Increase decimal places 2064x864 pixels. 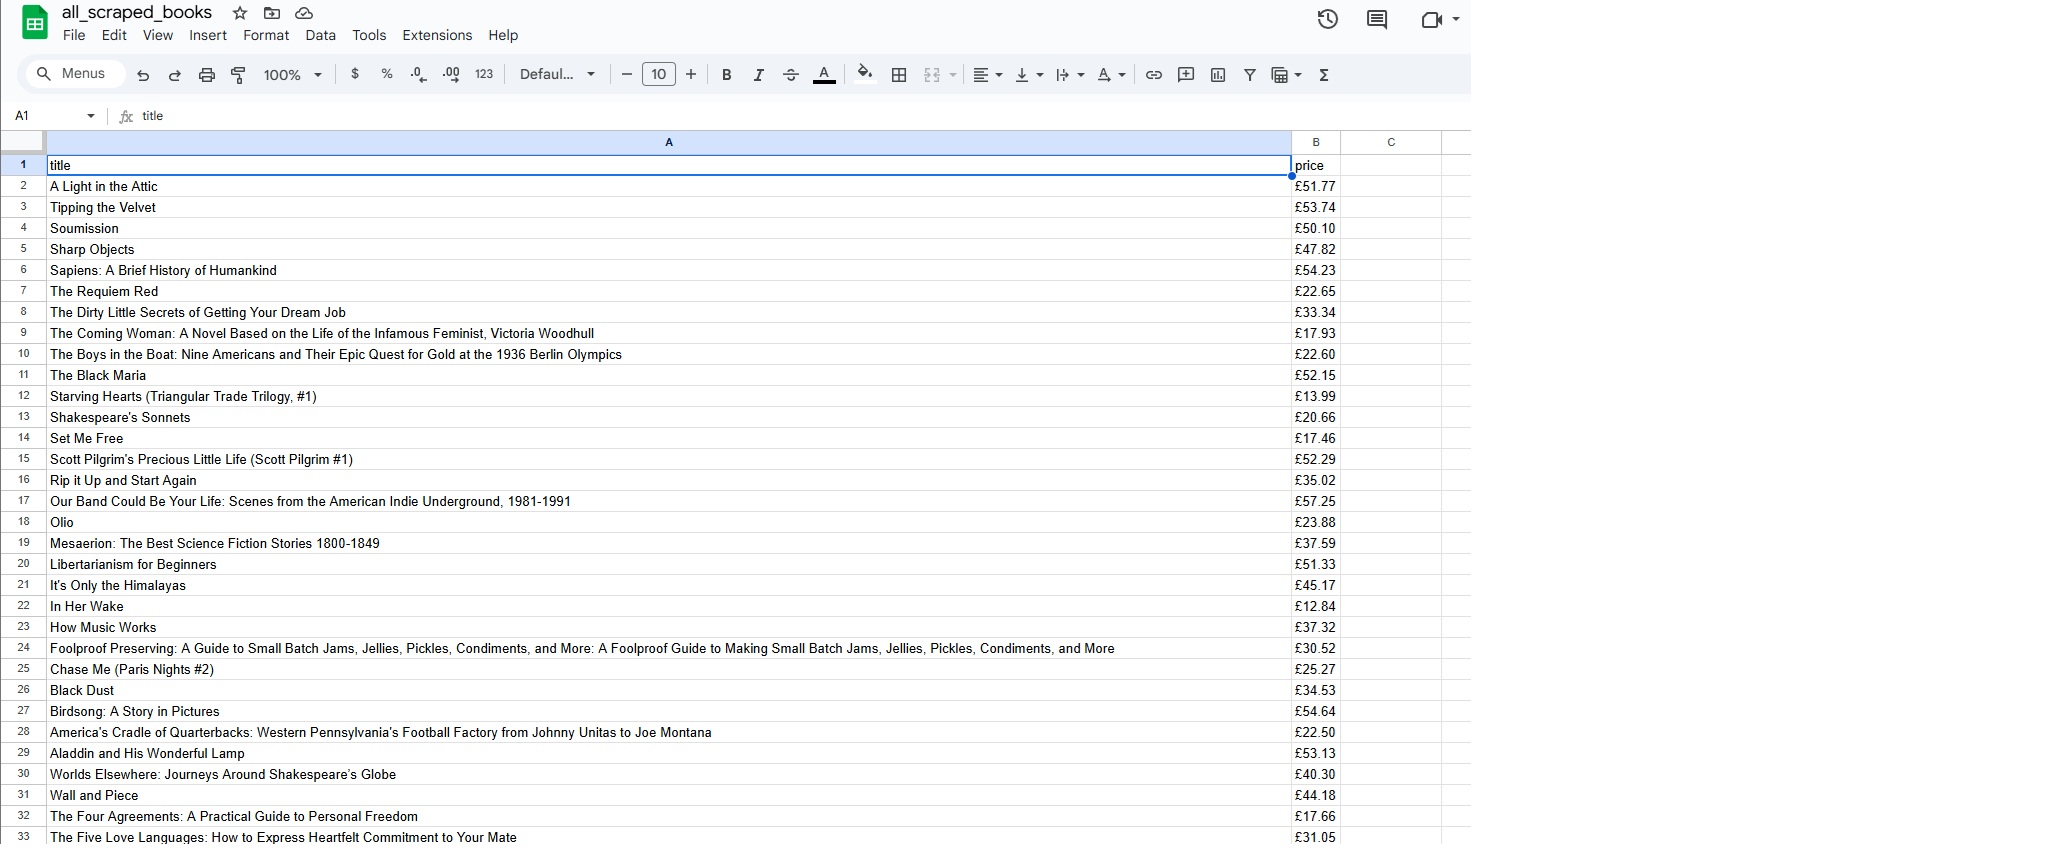(x=451, y=74)
